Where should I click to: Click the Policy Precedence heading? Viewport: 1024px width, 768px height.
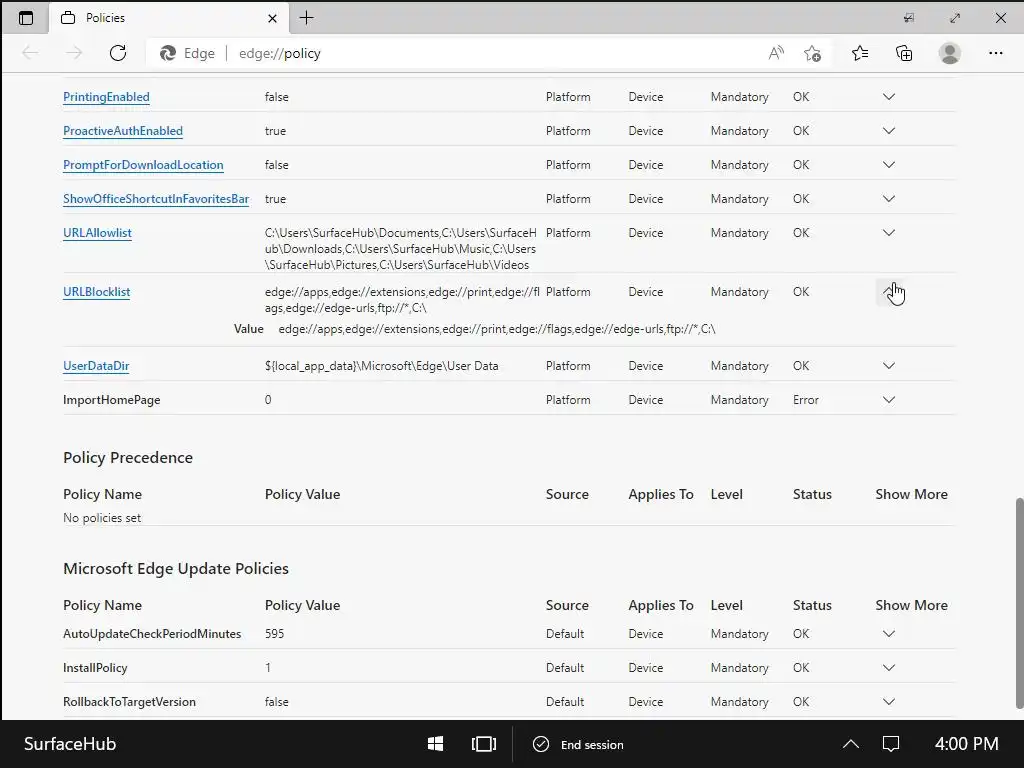click(128, 457)
